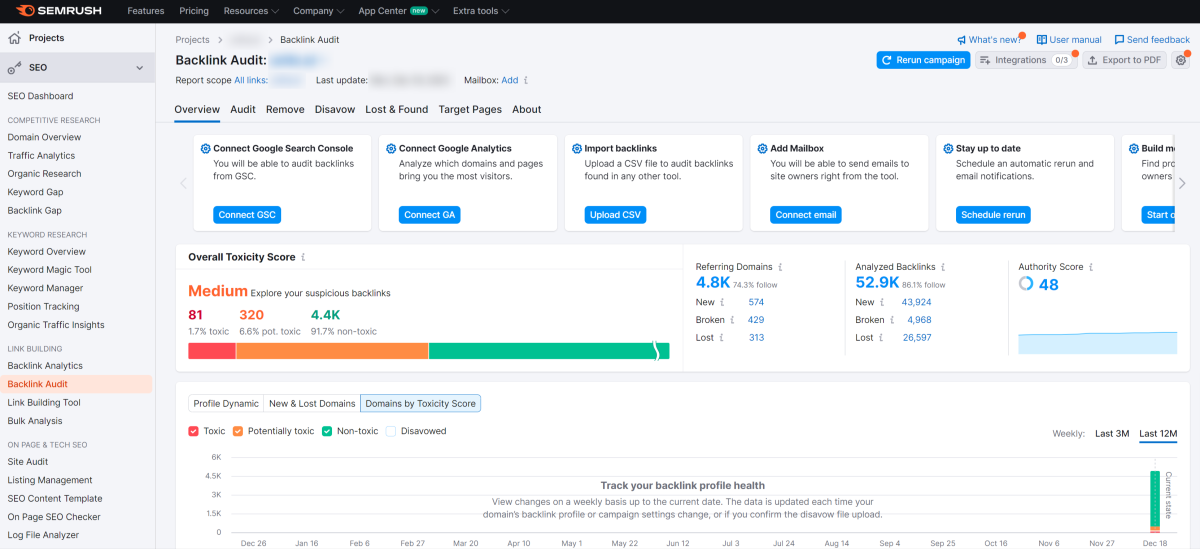Viewport: 1200px width, 549px height.
Task: Open the settings gear icon
Action: pos(1181,60)
